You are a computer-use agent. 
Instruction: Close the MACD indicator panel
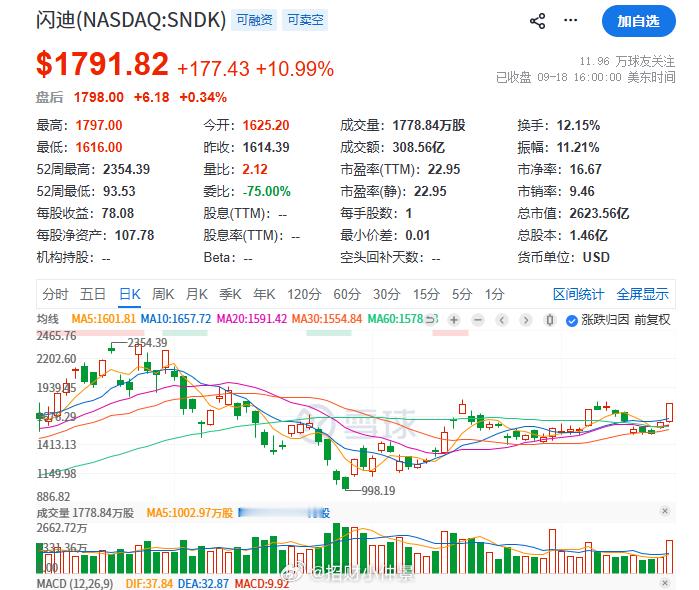coord(665,583)
